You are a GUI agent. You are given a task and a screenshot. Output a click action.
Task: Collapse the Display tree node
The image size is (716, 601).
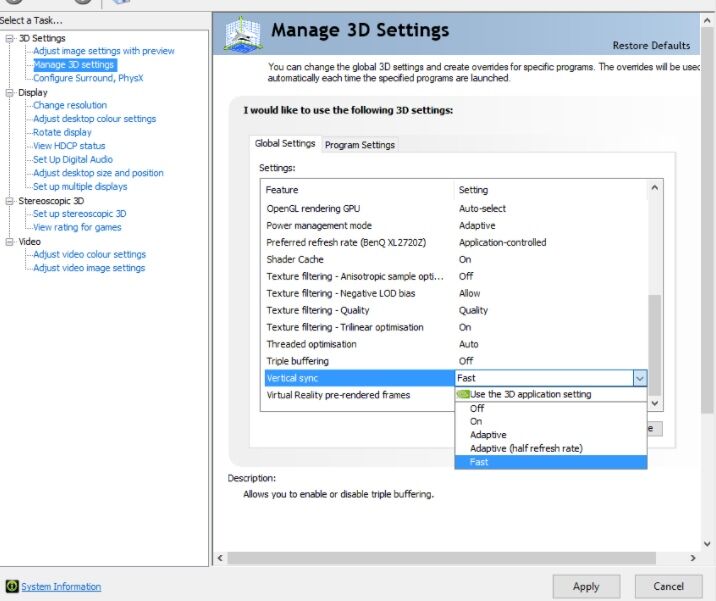[10, 92]
